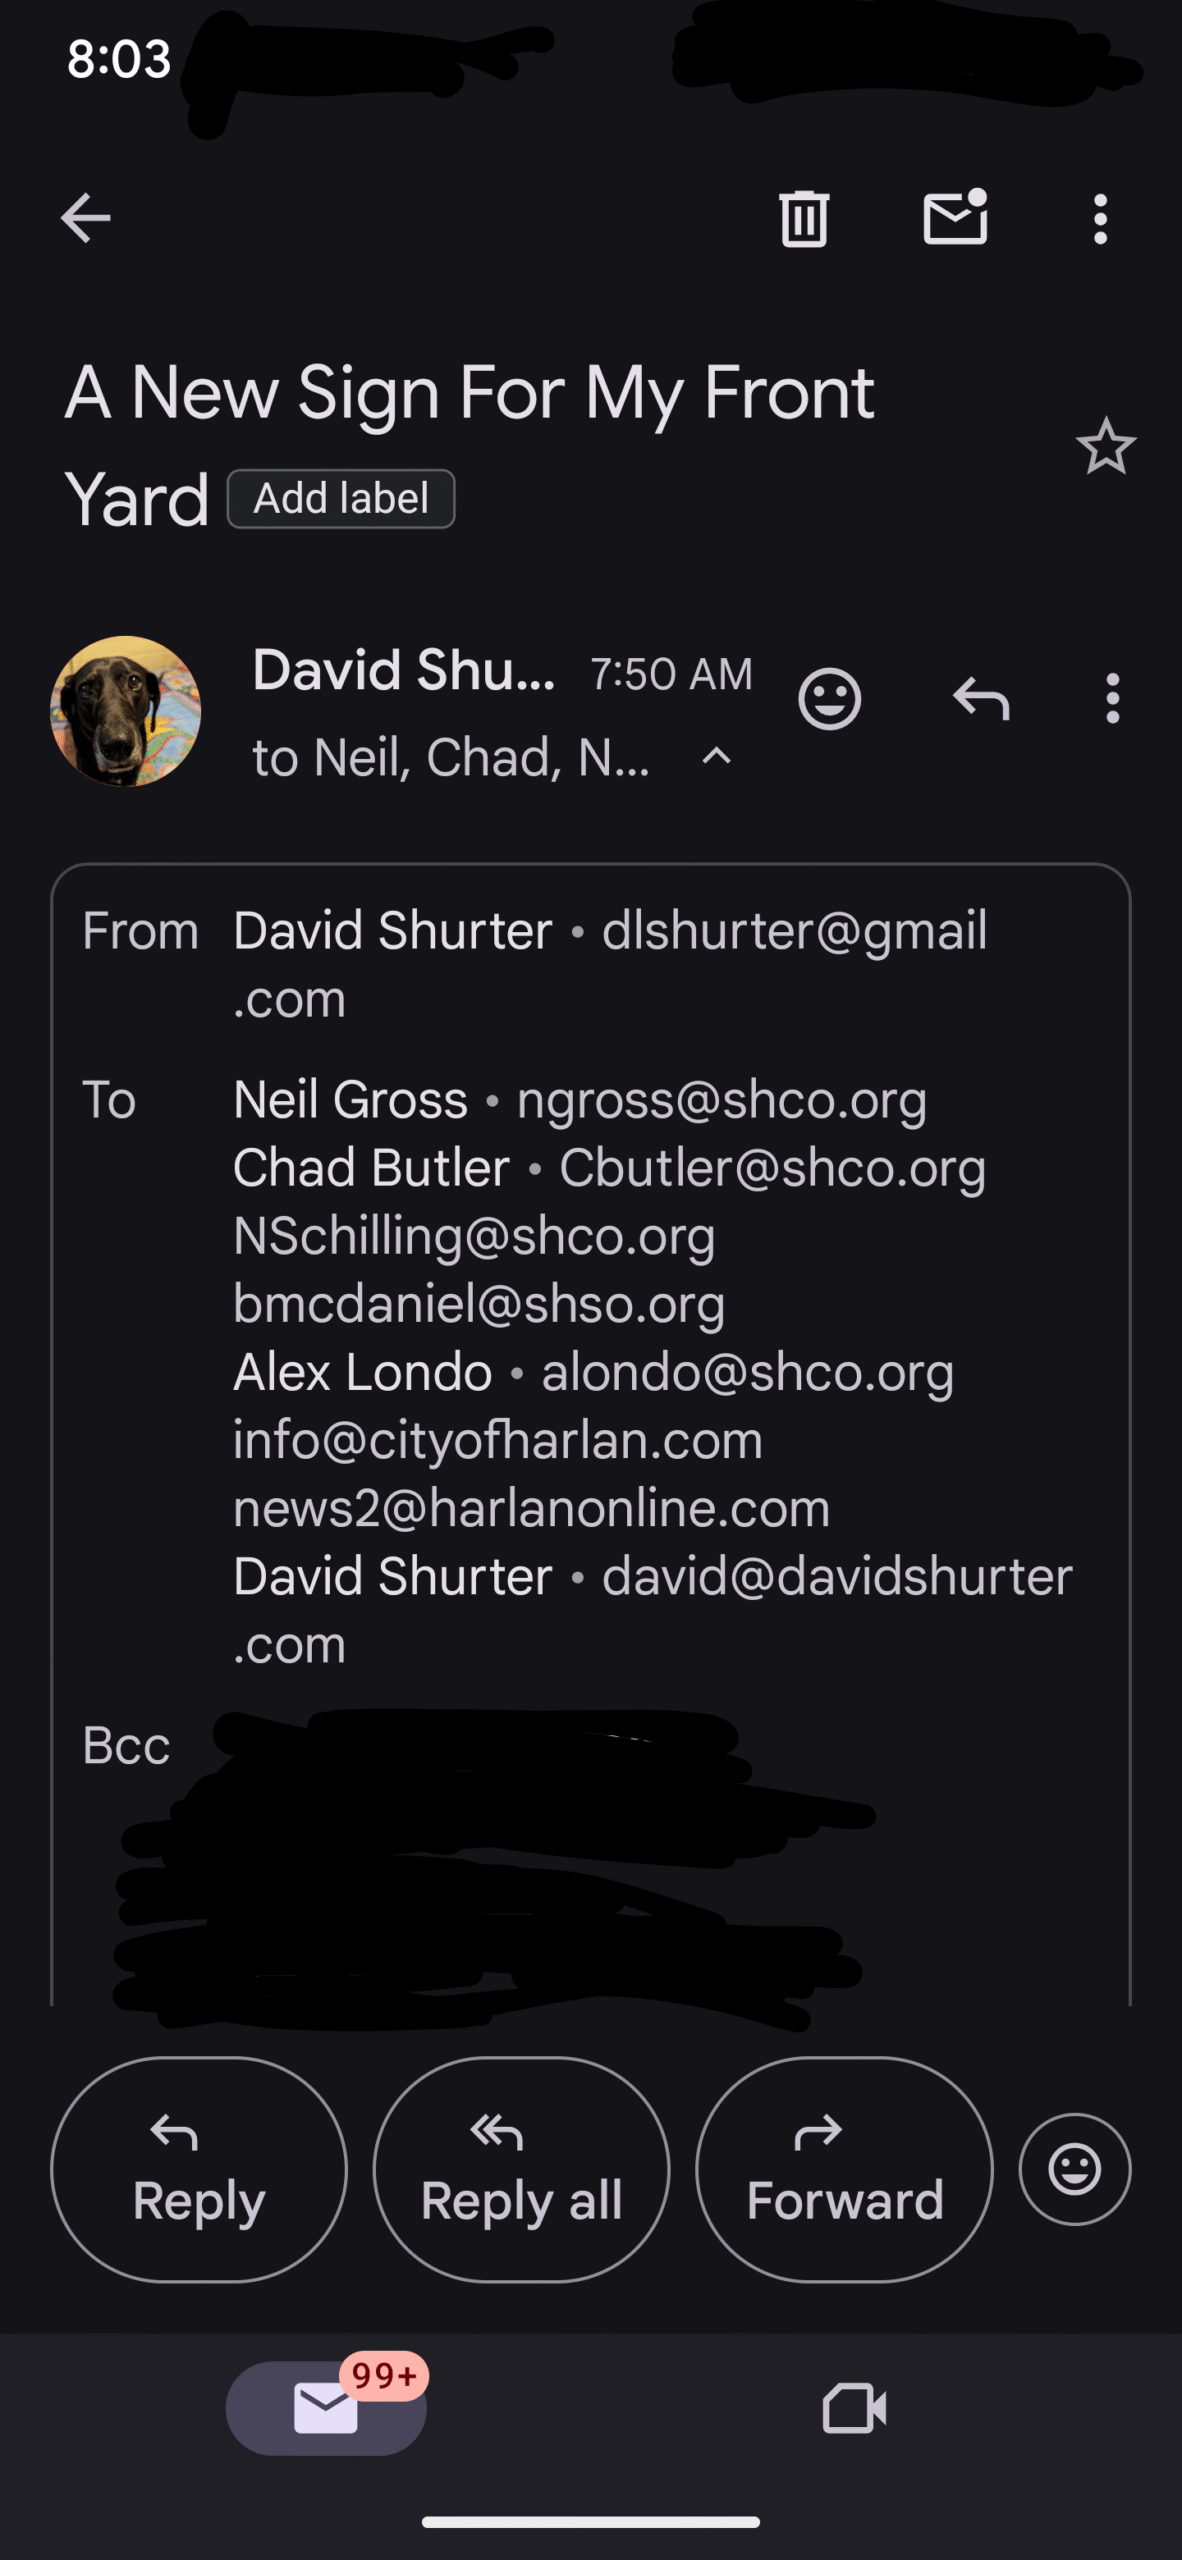Tap the reply arrow icon beside sender name

click(x=981, y=698)
